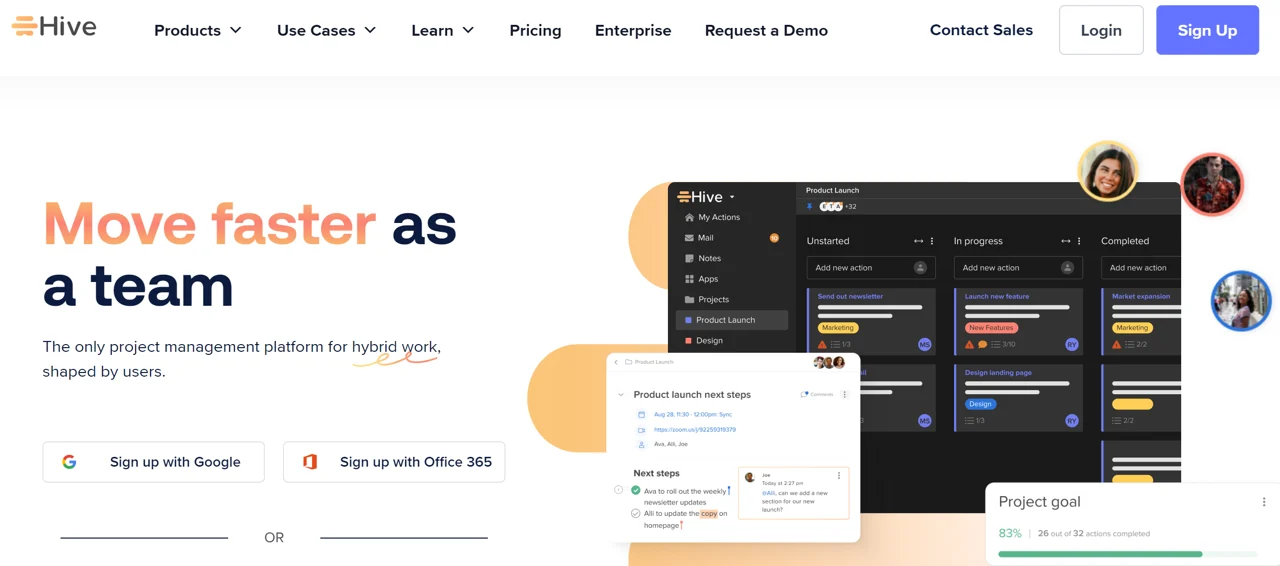Collapse the Product launch next steps section
1280x566 pixels.
[x=621, y=394]
